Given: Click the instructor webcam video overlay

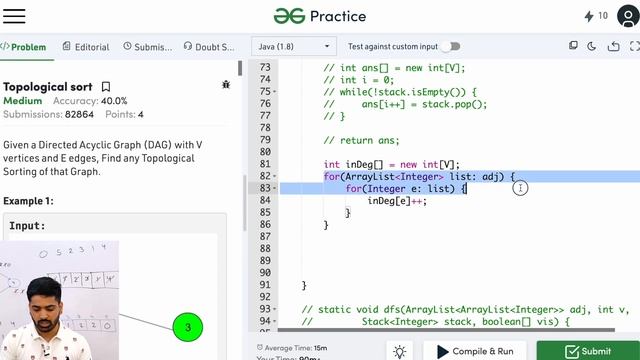Looking at the screenshot, I should (x=59, y=300).
